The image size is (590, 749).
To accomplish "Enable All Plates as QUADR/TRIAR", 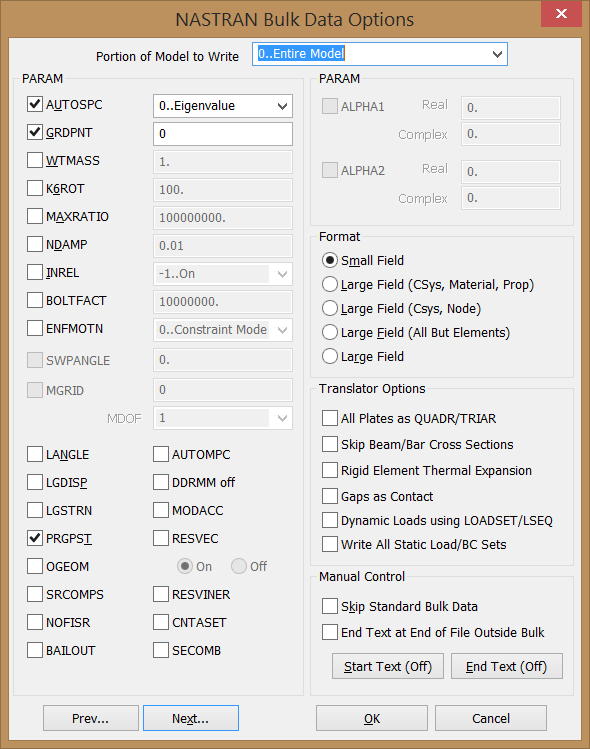I will [x=330, y=418].
